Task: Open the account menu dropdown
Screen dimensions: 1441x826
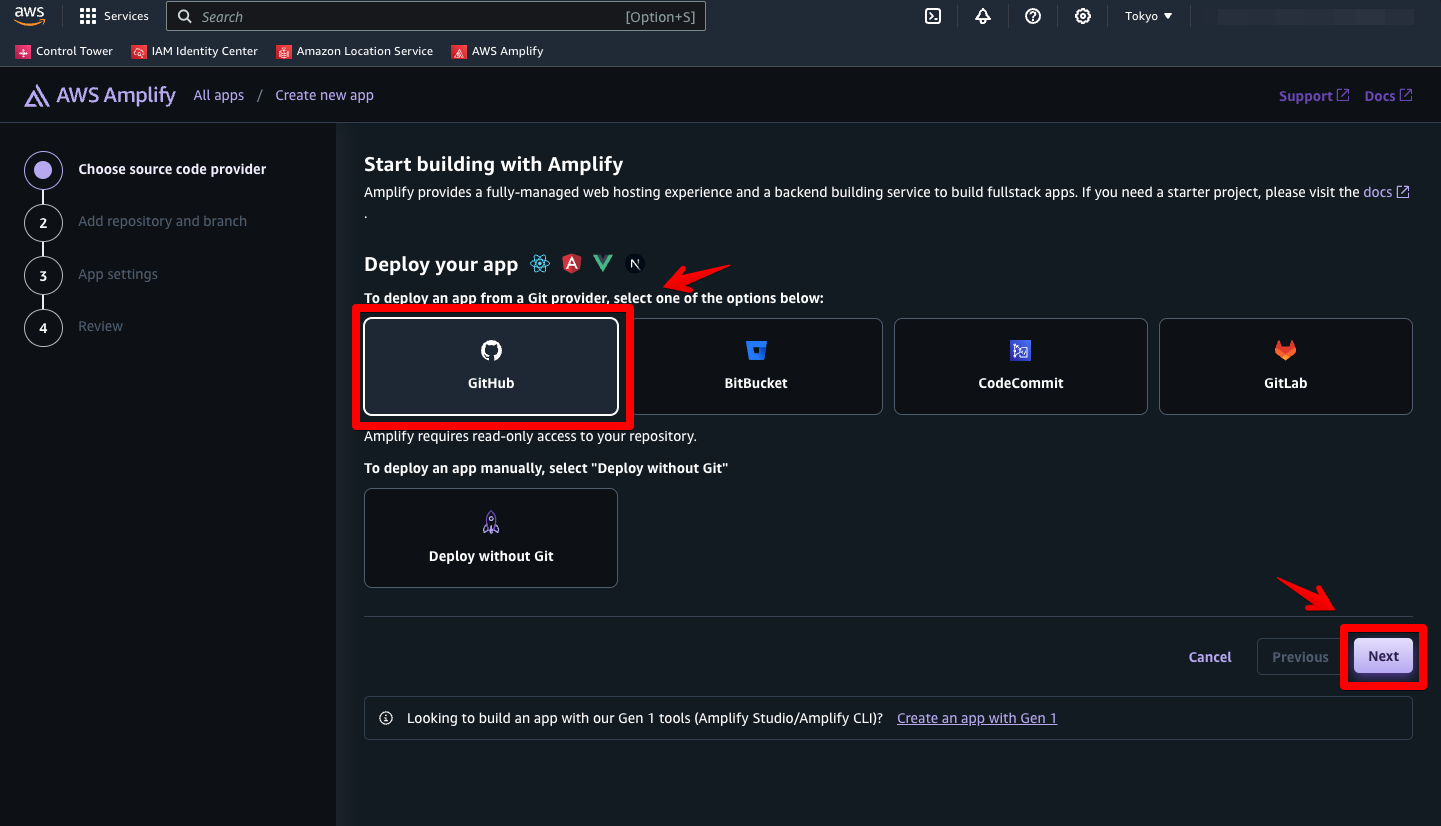Action: tap(1314, 16)
